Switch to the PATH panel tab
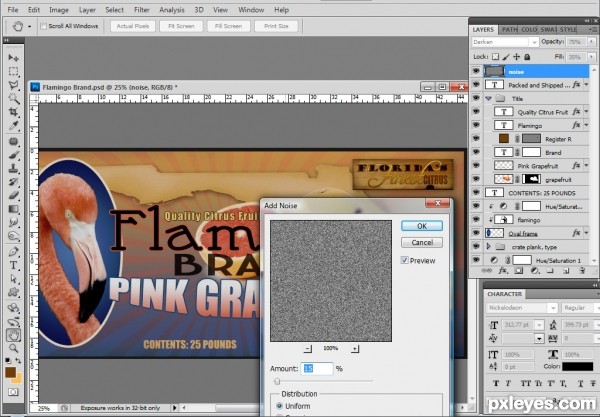This screenshot has width=600, height=417. [x=509, y=29]
